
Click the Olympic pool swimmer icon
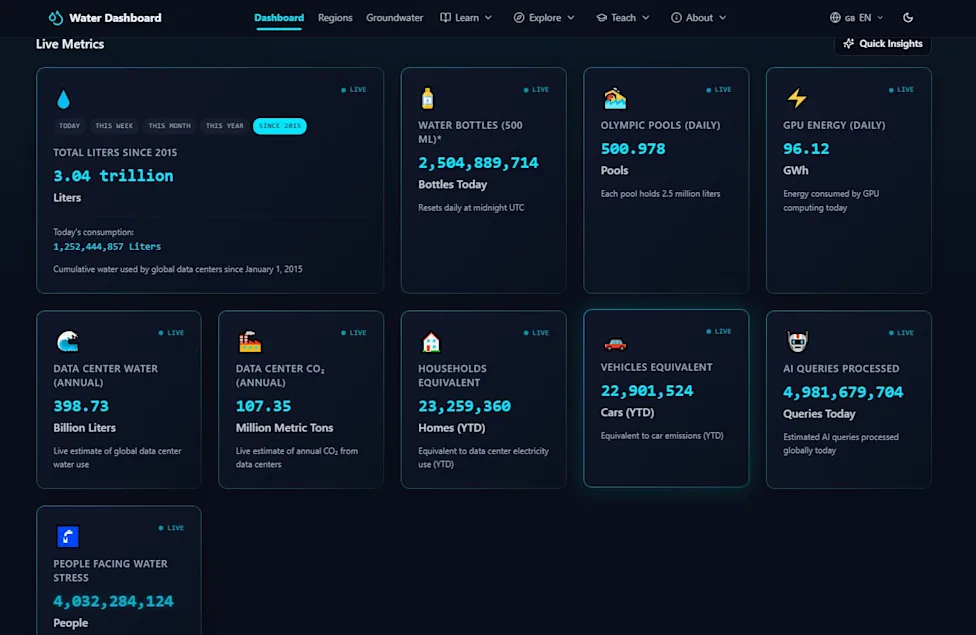(615, 98)
